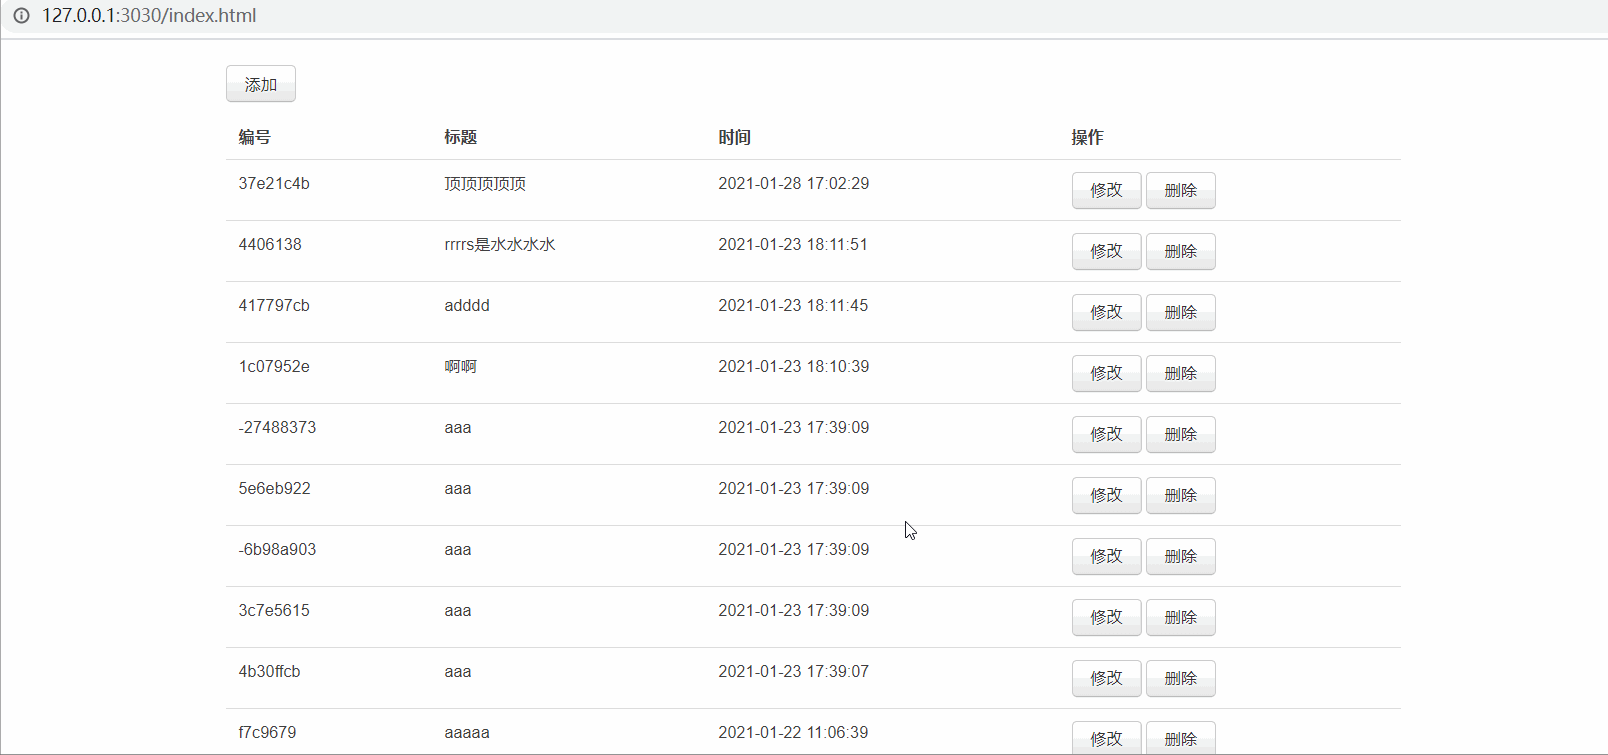Click 修改 for row 5e6eb922
This screenshot has height=755, width=1608.
[1106, 495]
